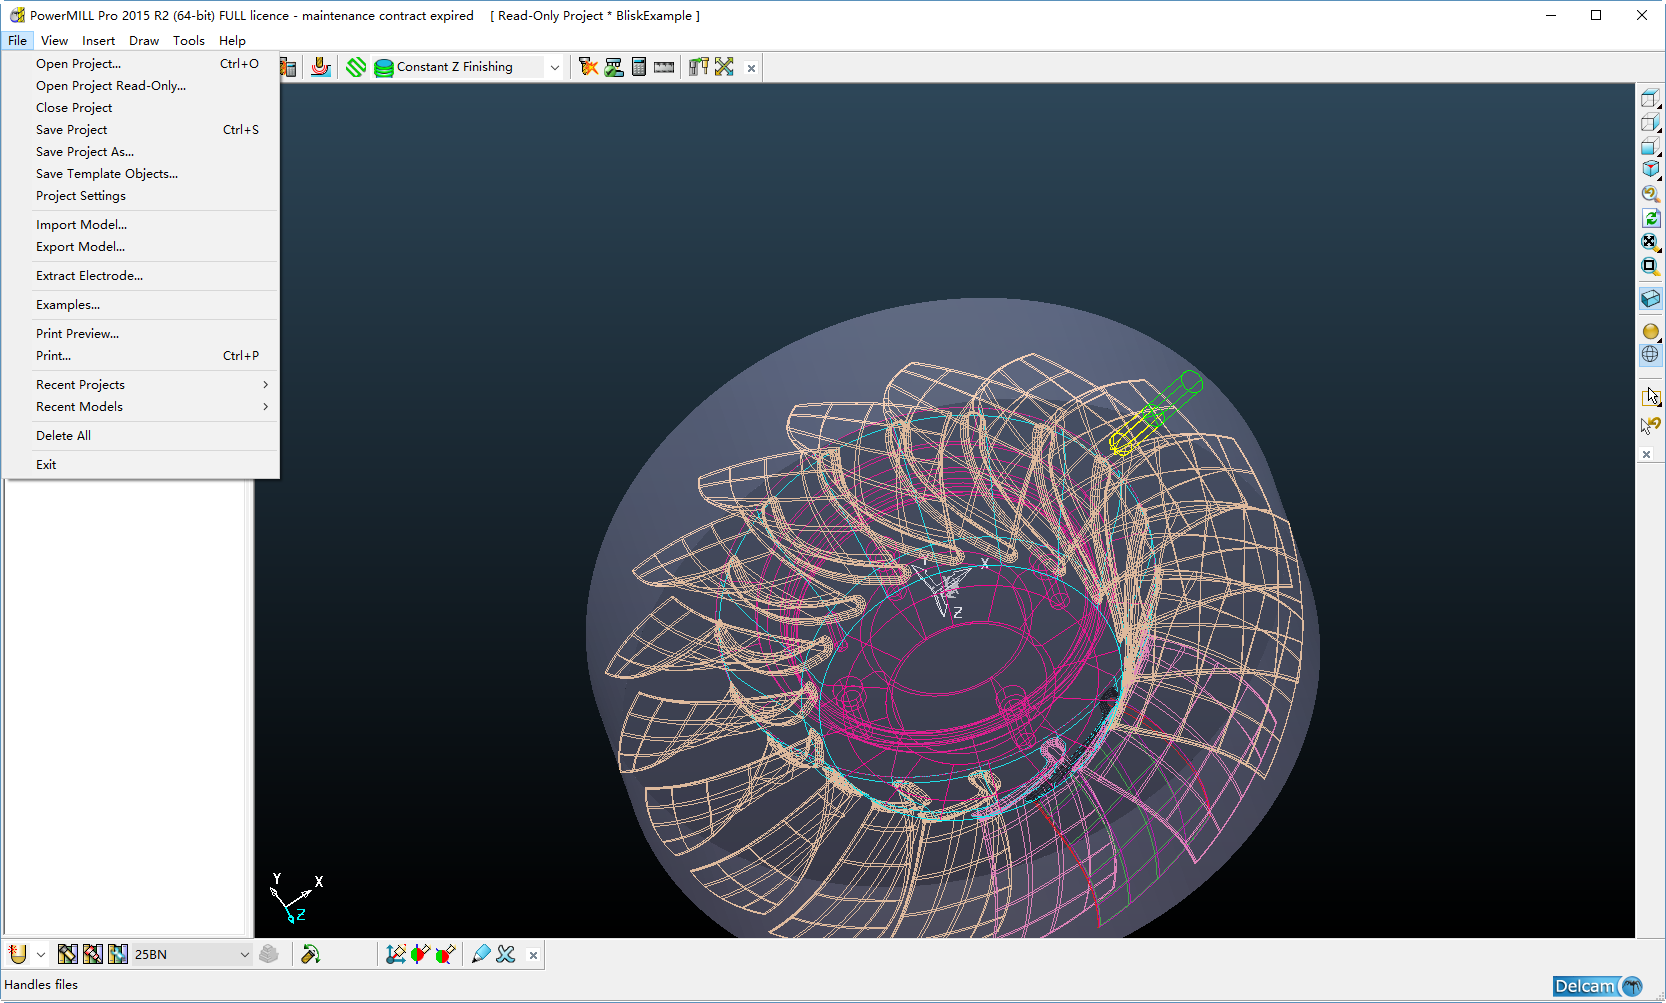The image size is (1666, 1003).
Task: Toggle the wireframe globe display icon
Action: [1650, 354]
